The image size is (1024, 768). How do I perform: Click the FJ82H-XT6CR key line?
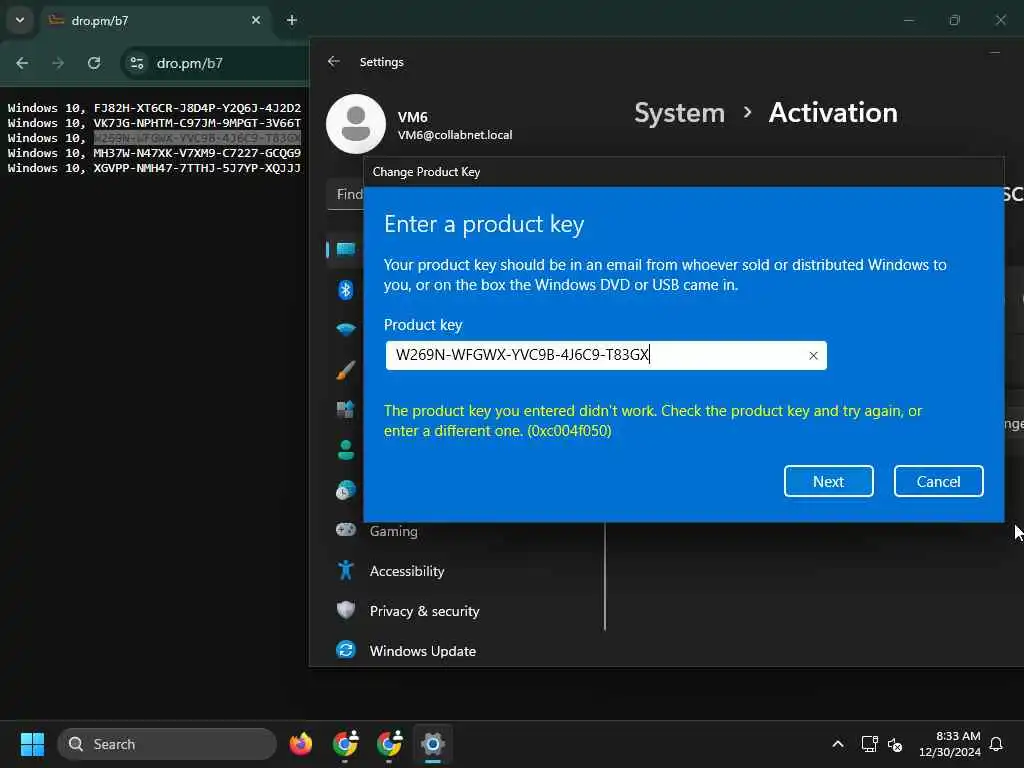coord(154,108)
